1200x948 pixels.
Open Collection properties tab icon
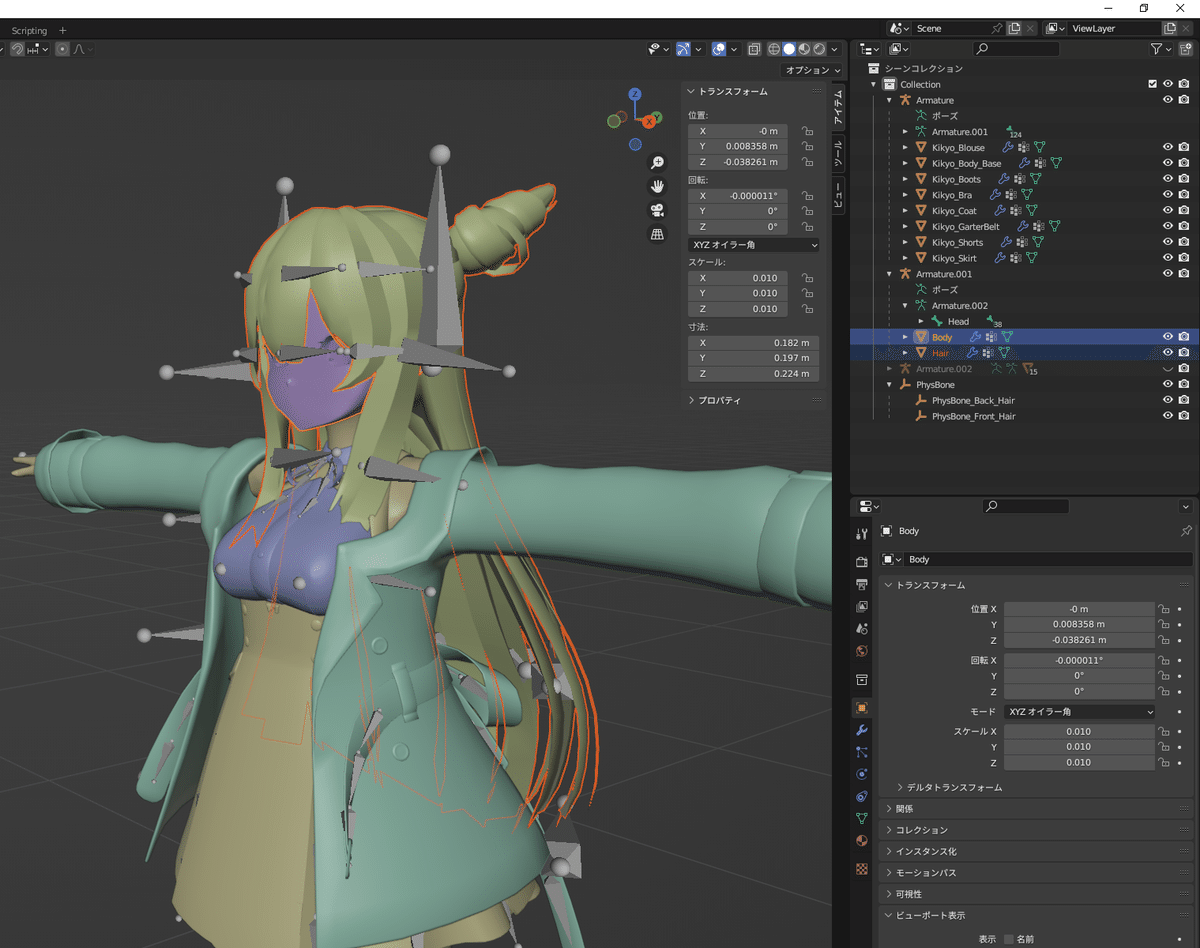click(862, 679)
